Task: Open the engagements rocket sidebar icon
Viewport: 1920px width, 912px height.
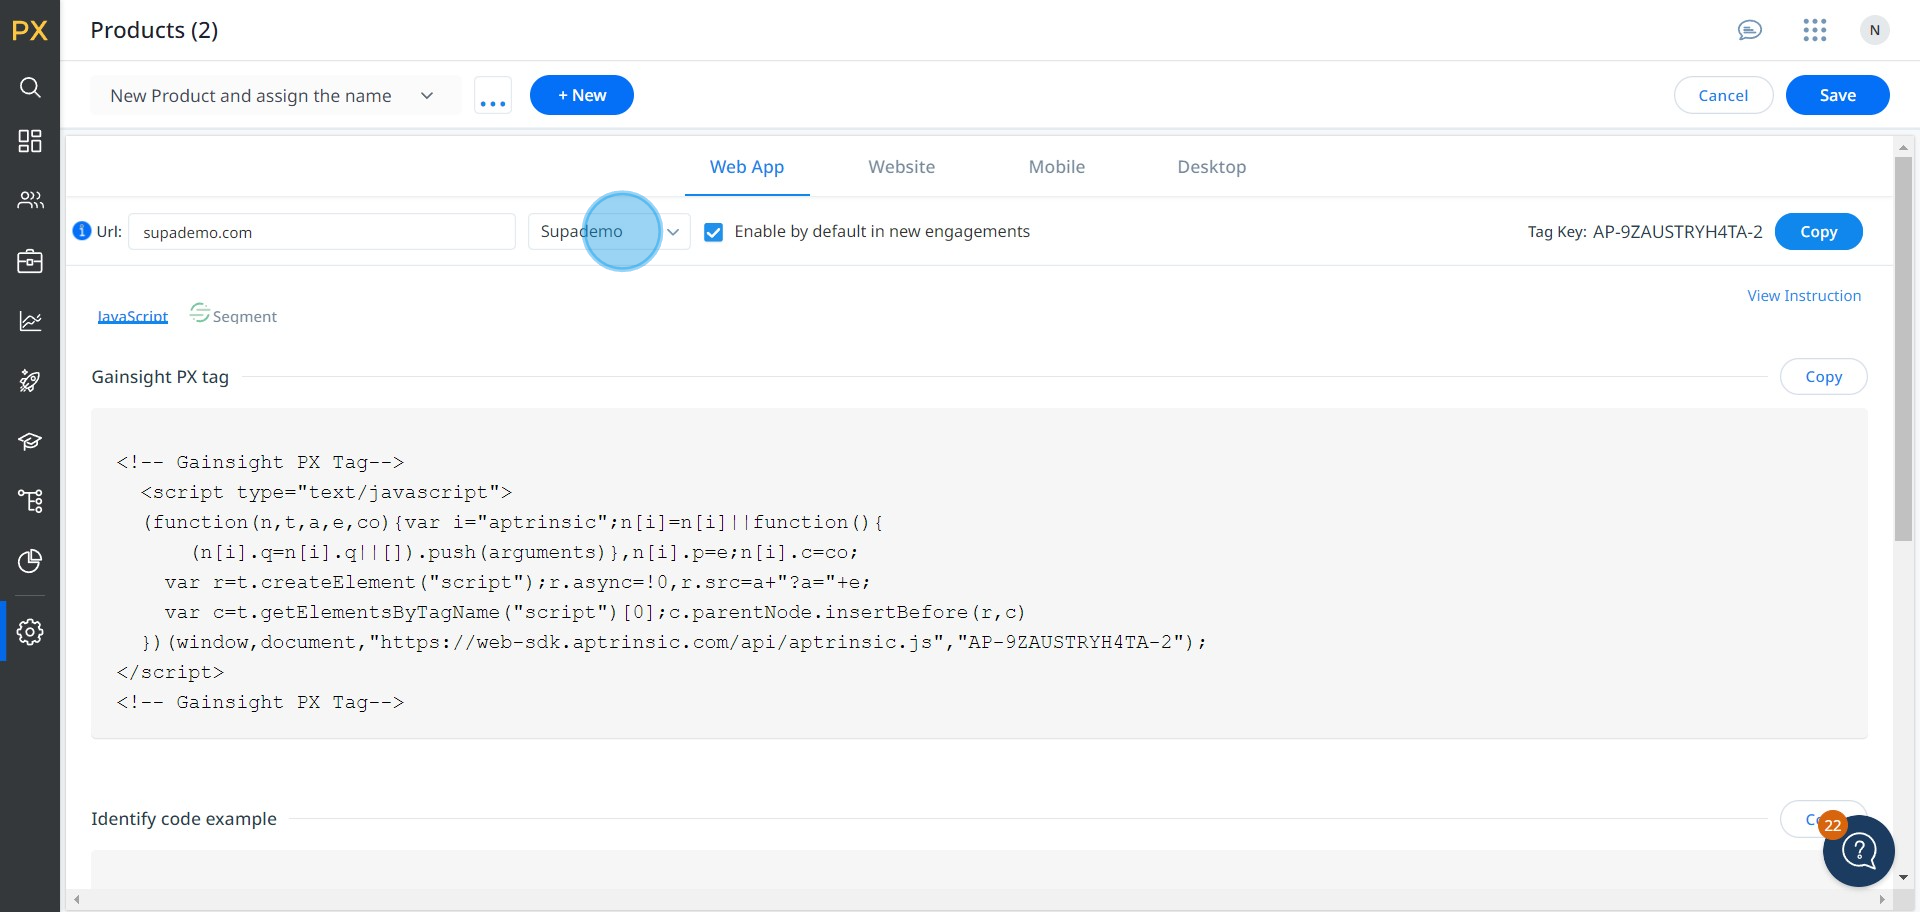Action: click(30, 381)
